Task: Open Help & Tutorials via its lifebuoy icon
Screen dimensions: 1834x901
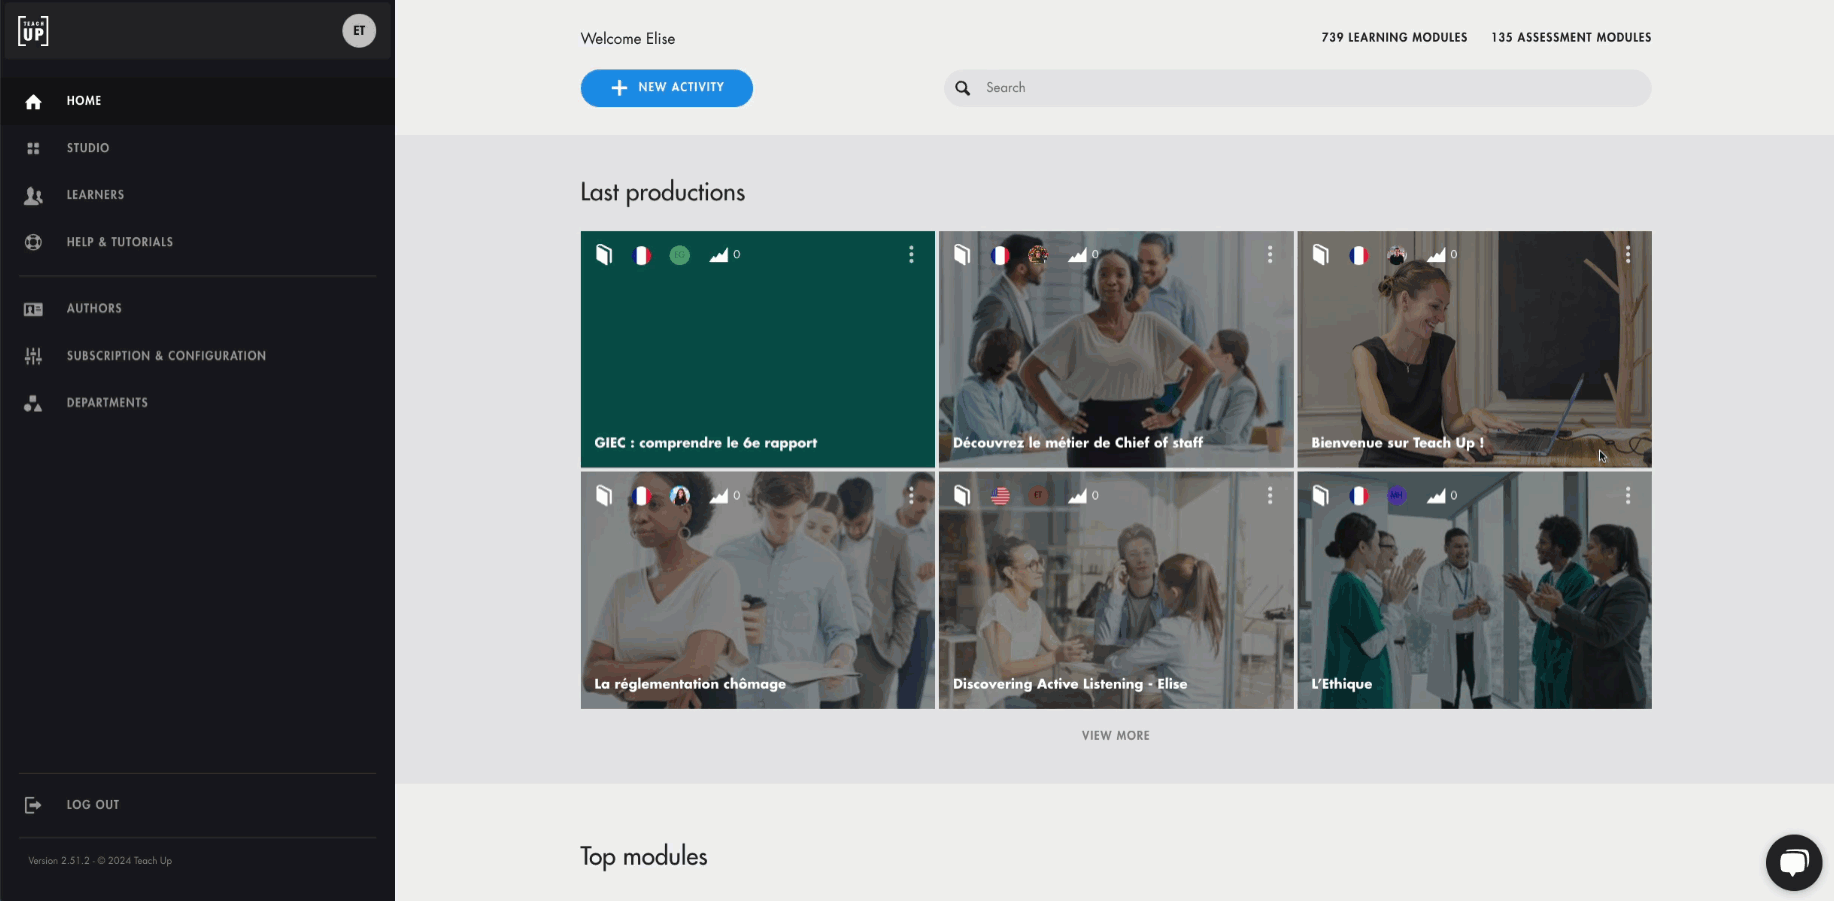Action: [x=33, y=242]
